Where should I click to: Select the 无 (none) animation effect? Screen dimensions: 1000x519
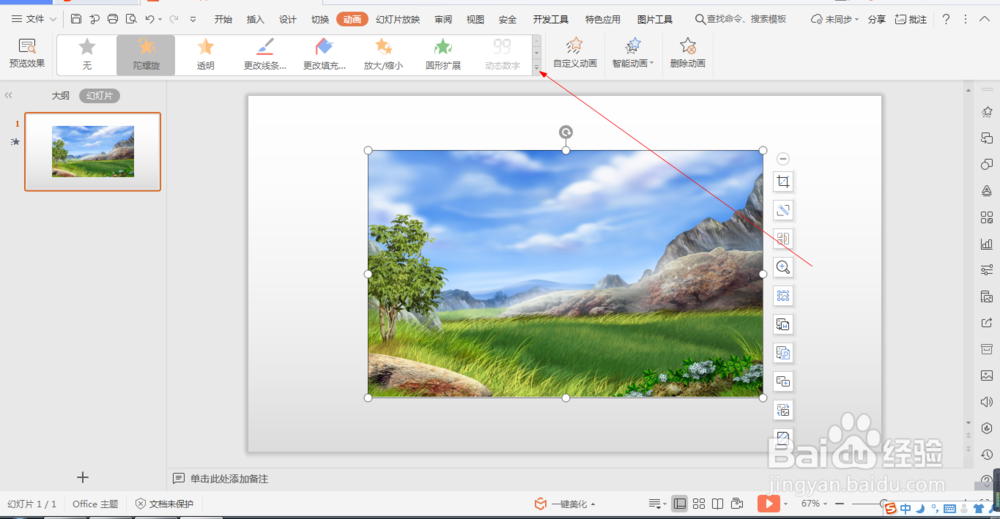pos(87,55)
